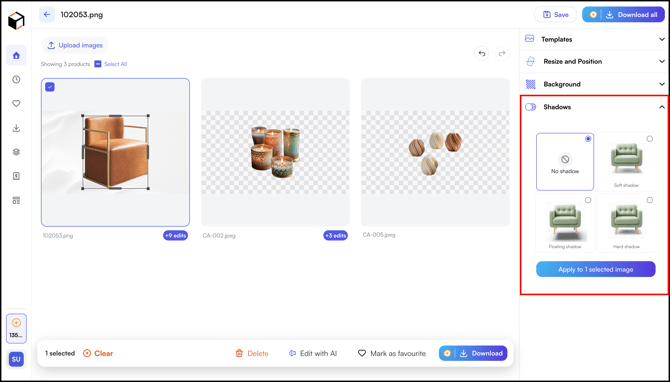
Task: Toggle the Shadows switch
Action: [x=531, y=107]
